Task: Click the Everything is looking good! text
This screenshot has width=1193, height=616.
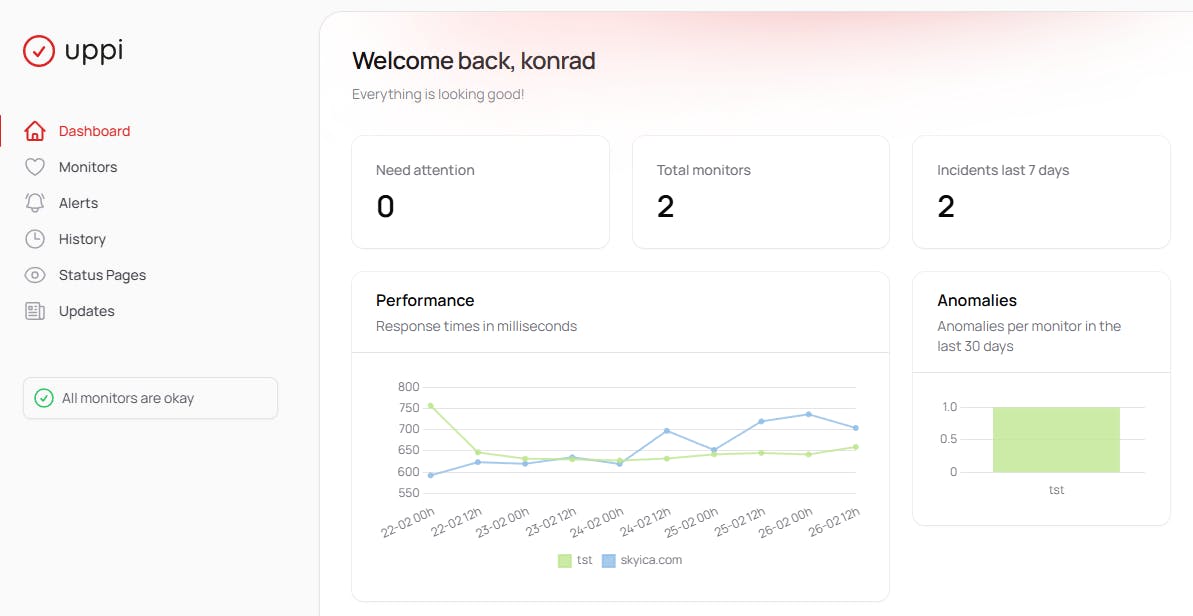Action: coord(437,94)
